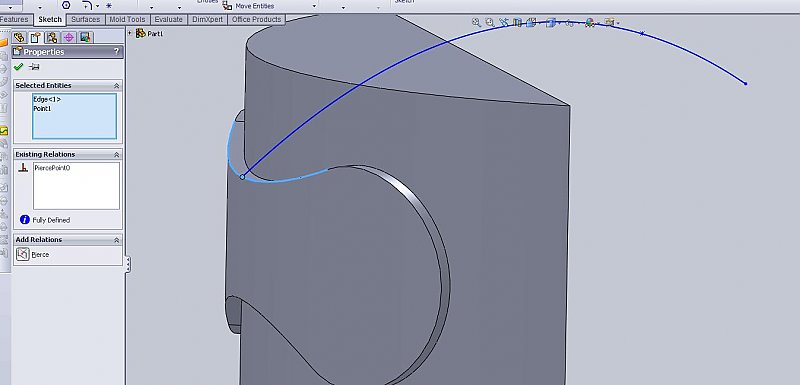Click the Previous View icon
800x385 pixels.
coord(504,22)
